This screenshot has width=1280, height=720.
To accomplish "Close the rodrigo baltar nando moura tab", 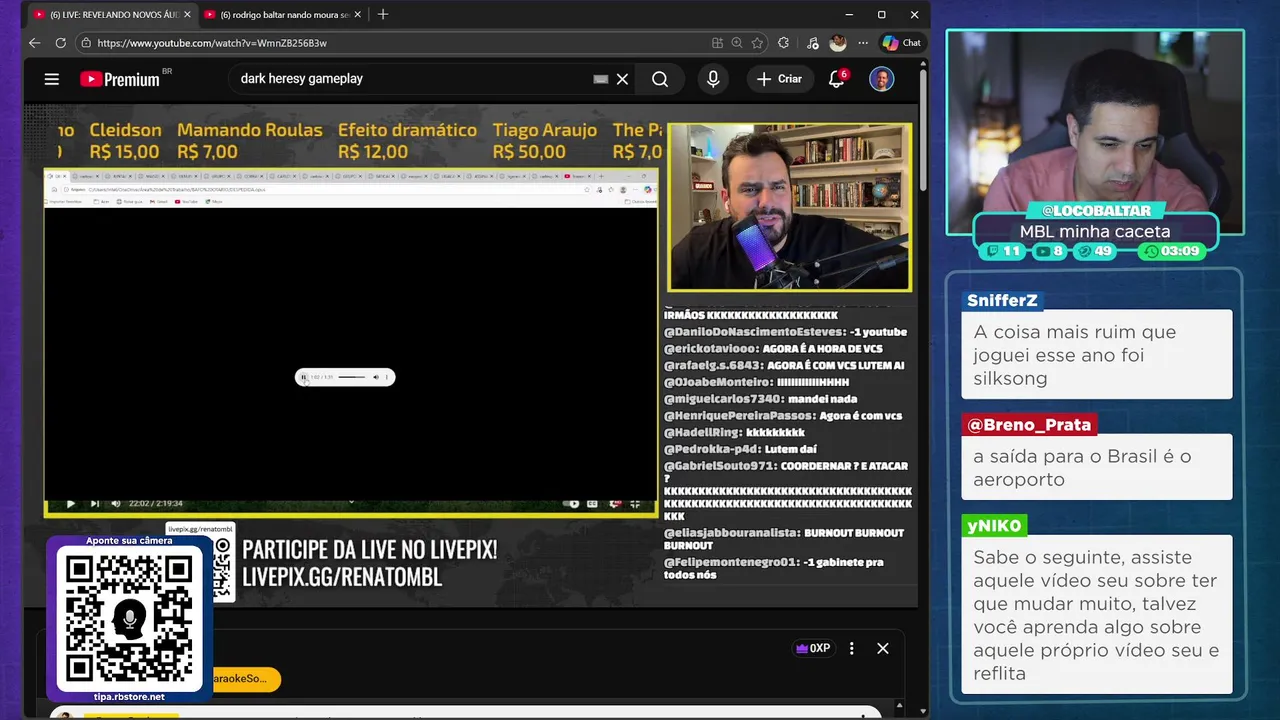I will point(357,14).
